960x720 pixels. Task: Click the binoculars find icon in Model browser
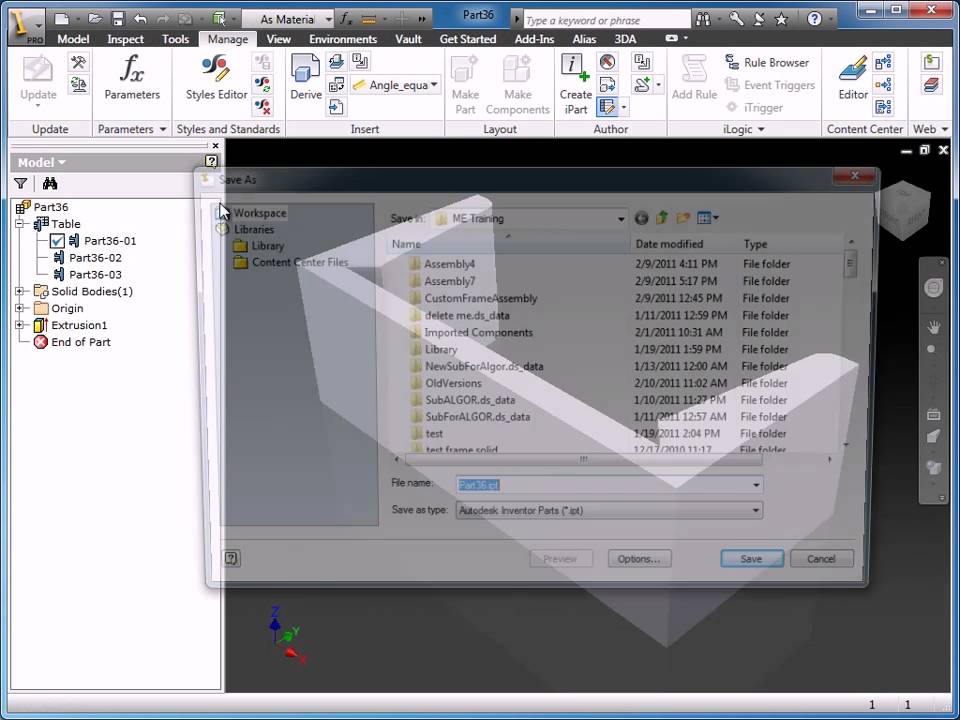[x=50, y=183]
